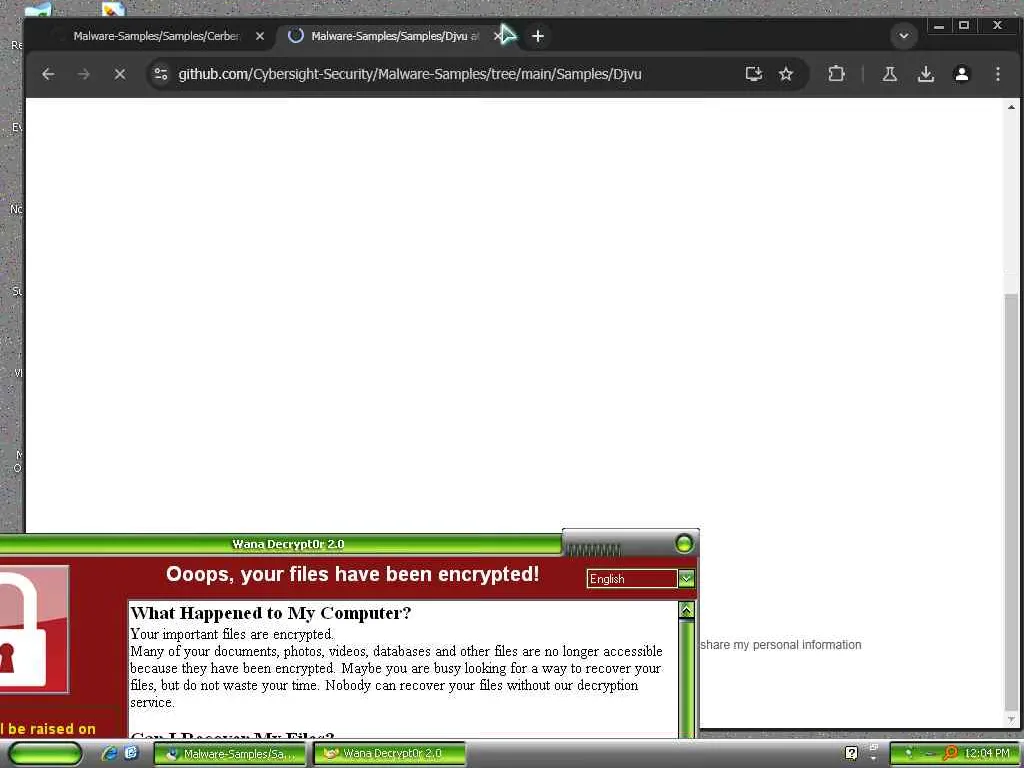Open Chrome Labs flask icon
The image size is (1024, 768).
pyautogui.click(x=889, y=74)
